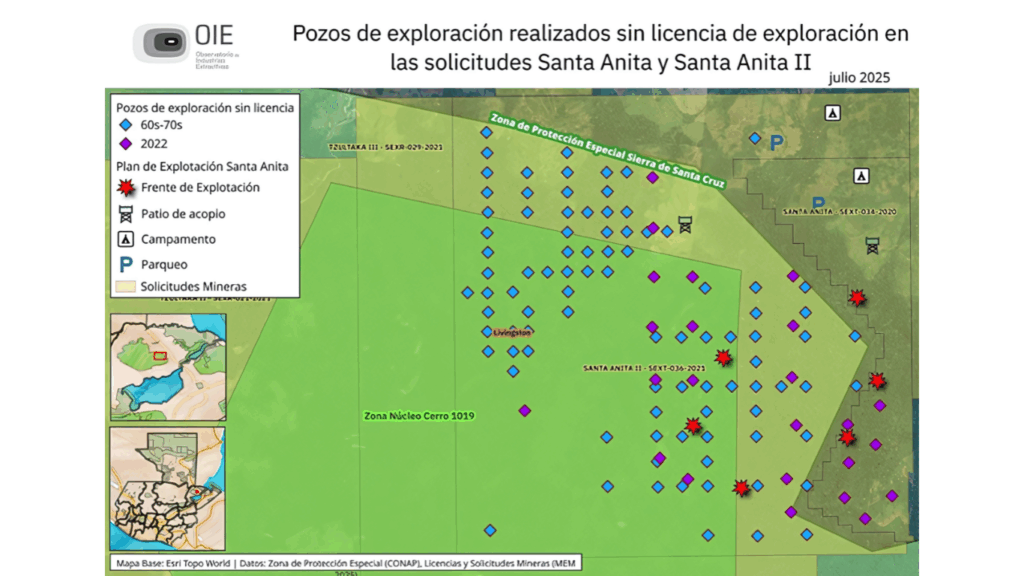Click the map title starting 'Pozos de exploración'
This screenshot has width=1024, height=576.
600,48
